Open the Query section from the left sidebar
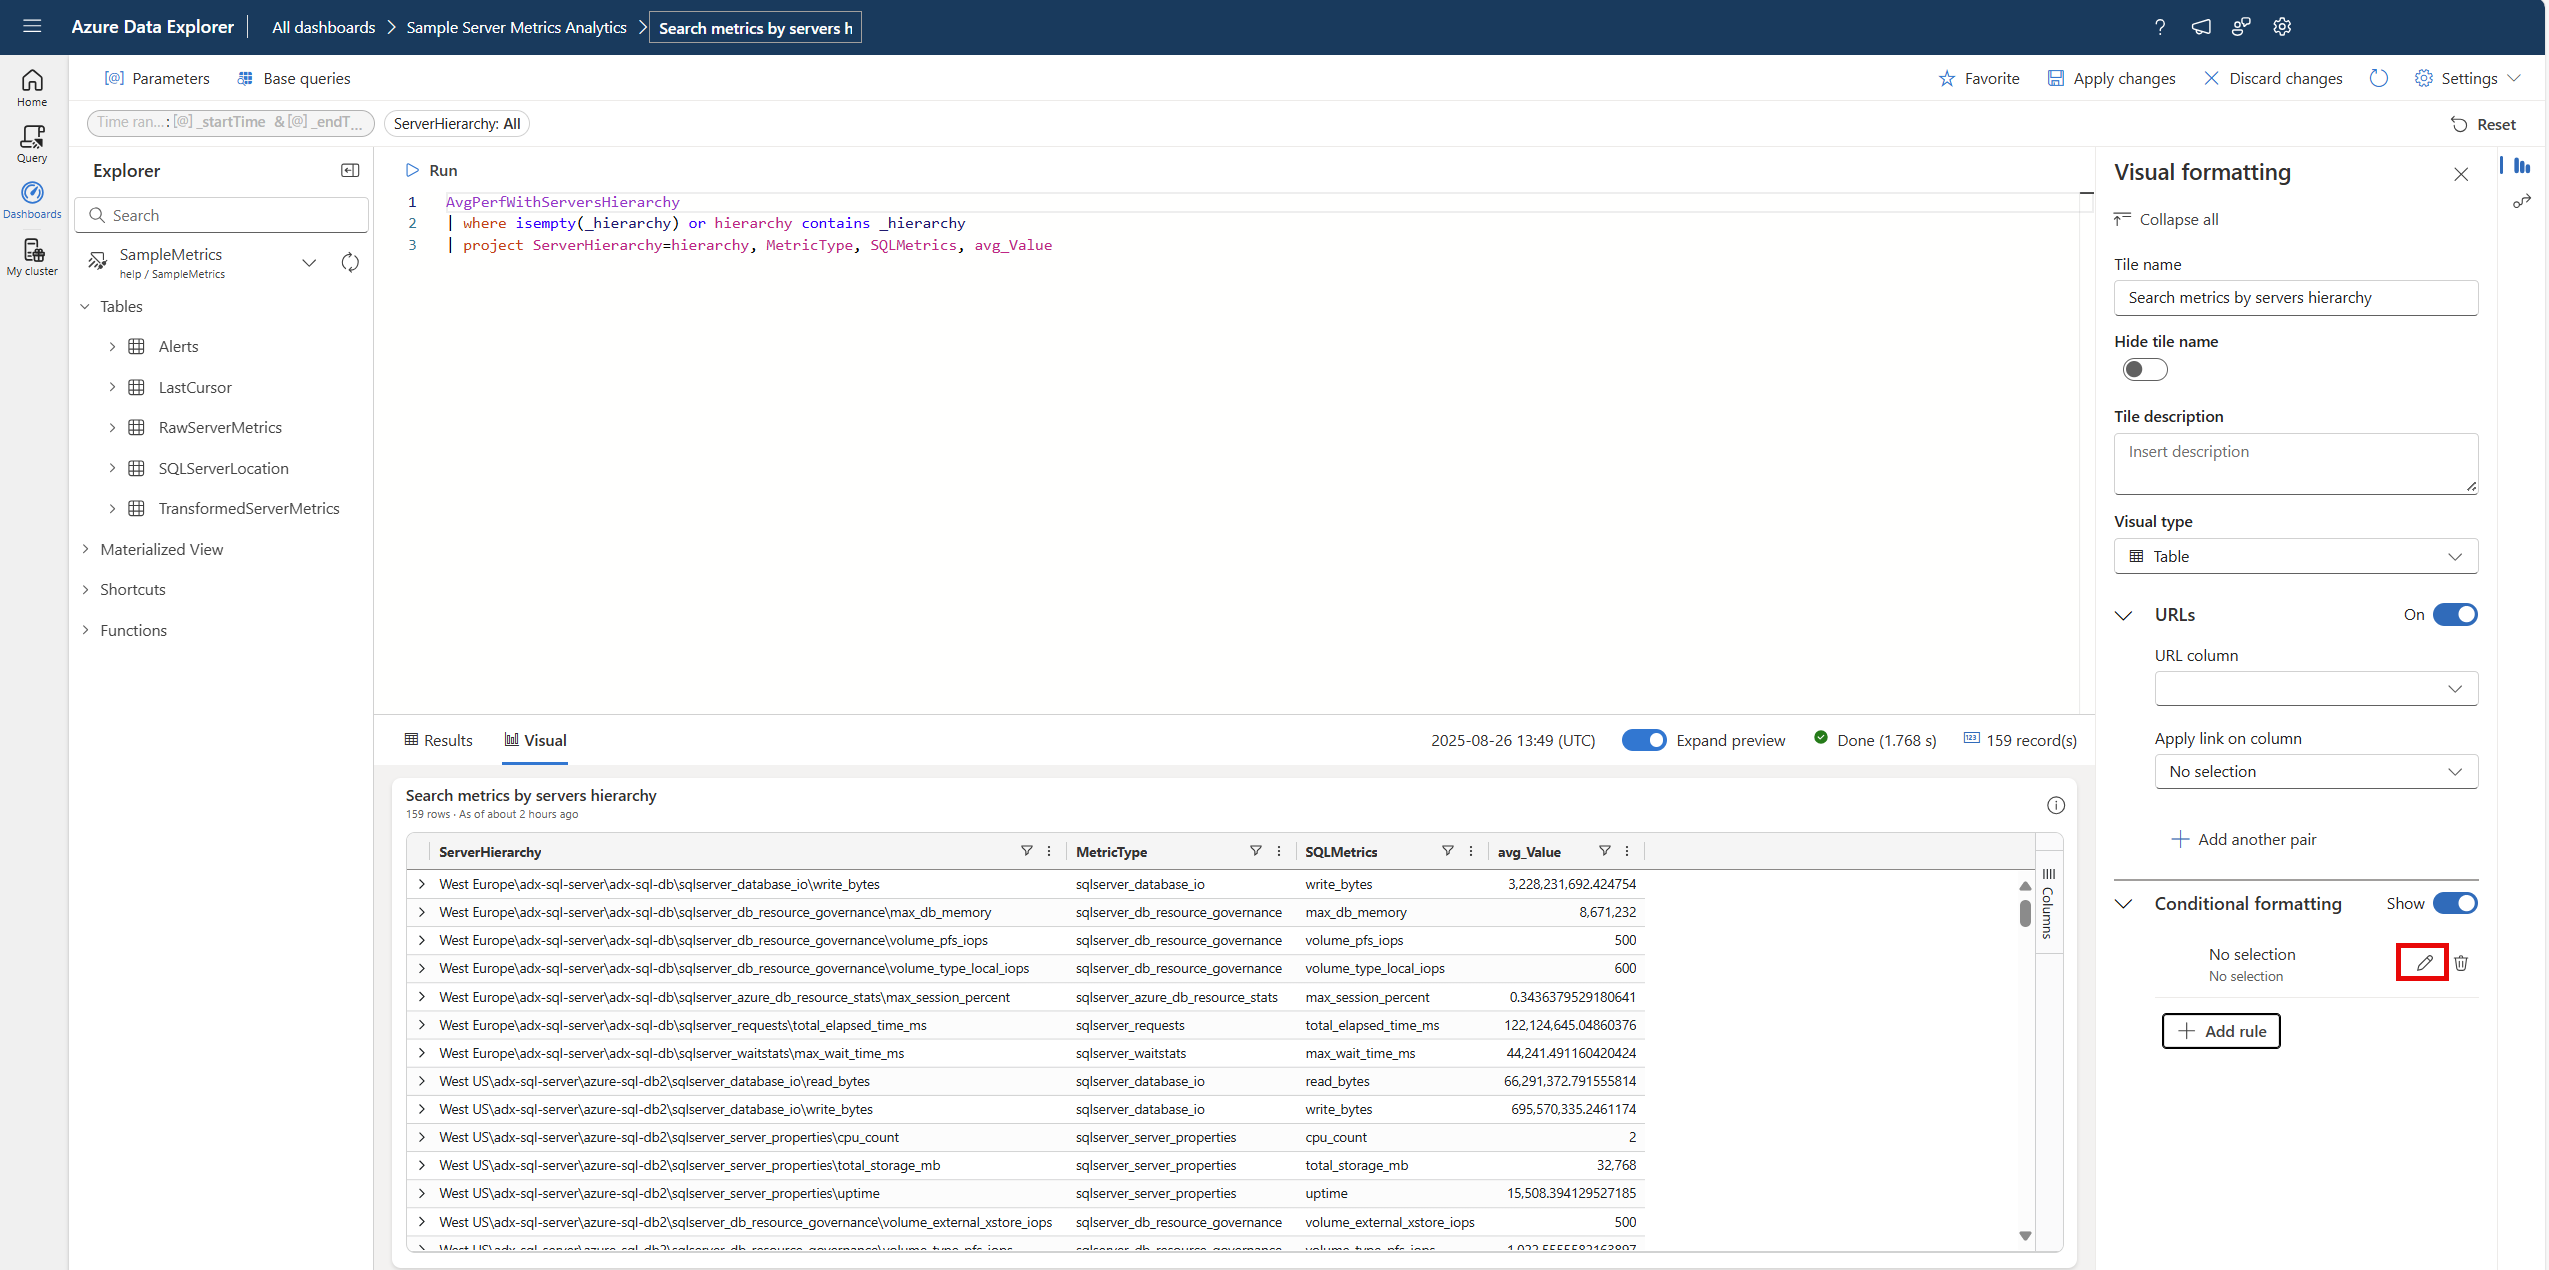The width and height of the screenshot is (2549, 1270). coord(31,143)
